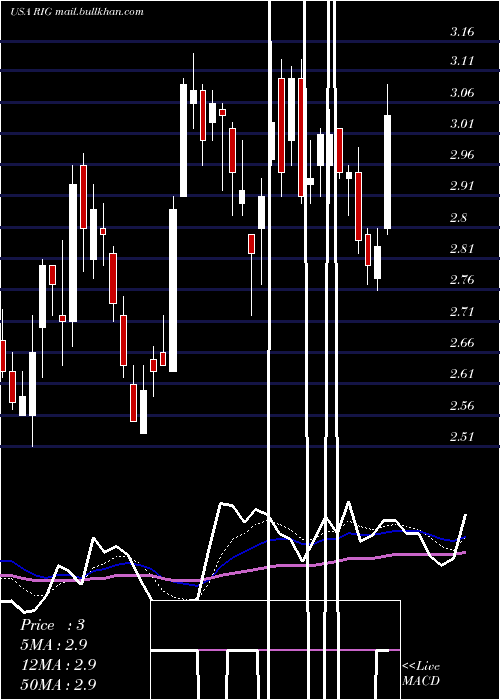Click the 'Price : 3' readout
This screenshot has height=700, width=500.
click(x=52, y=625)
